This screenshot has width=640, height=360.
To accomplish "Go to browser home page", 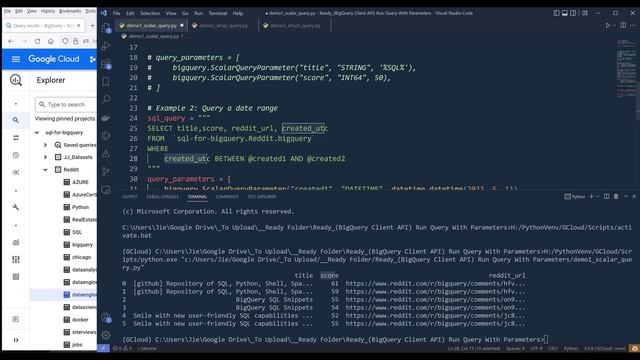I will point(51,41).
